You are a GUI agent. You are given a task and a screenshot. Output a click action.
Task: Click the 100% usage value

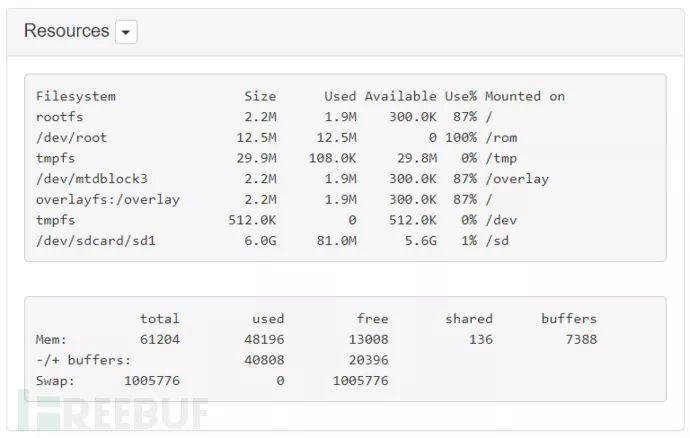point(461,137)
